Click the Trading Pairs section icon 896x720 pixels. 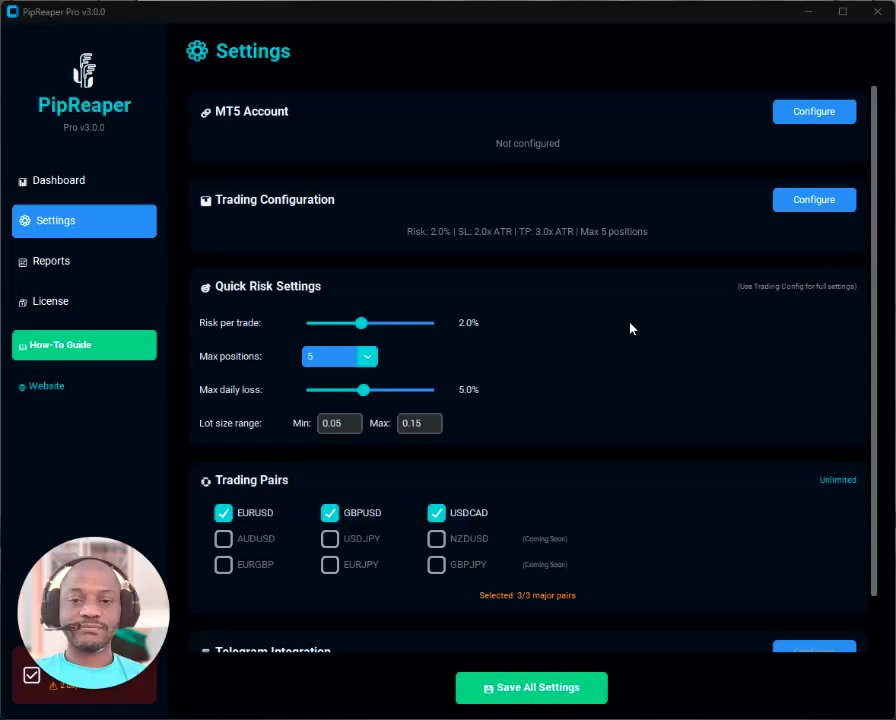206,481
